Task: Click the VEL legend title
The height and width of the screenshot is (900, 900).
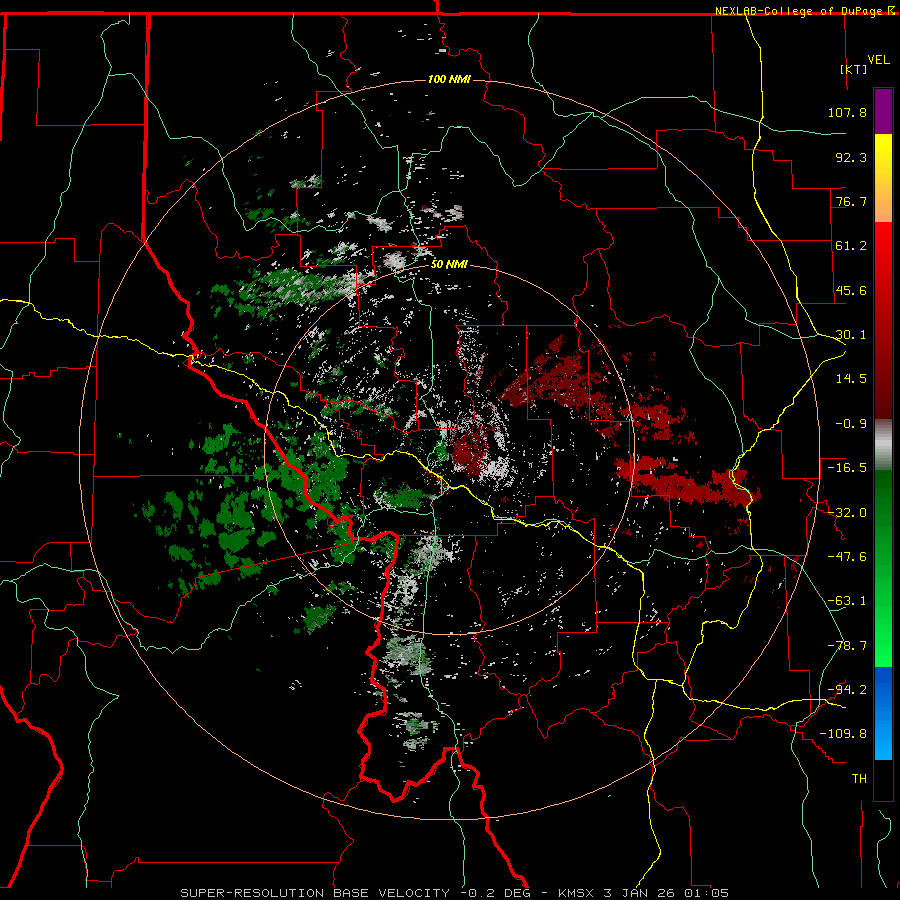Action: point(878,60)
